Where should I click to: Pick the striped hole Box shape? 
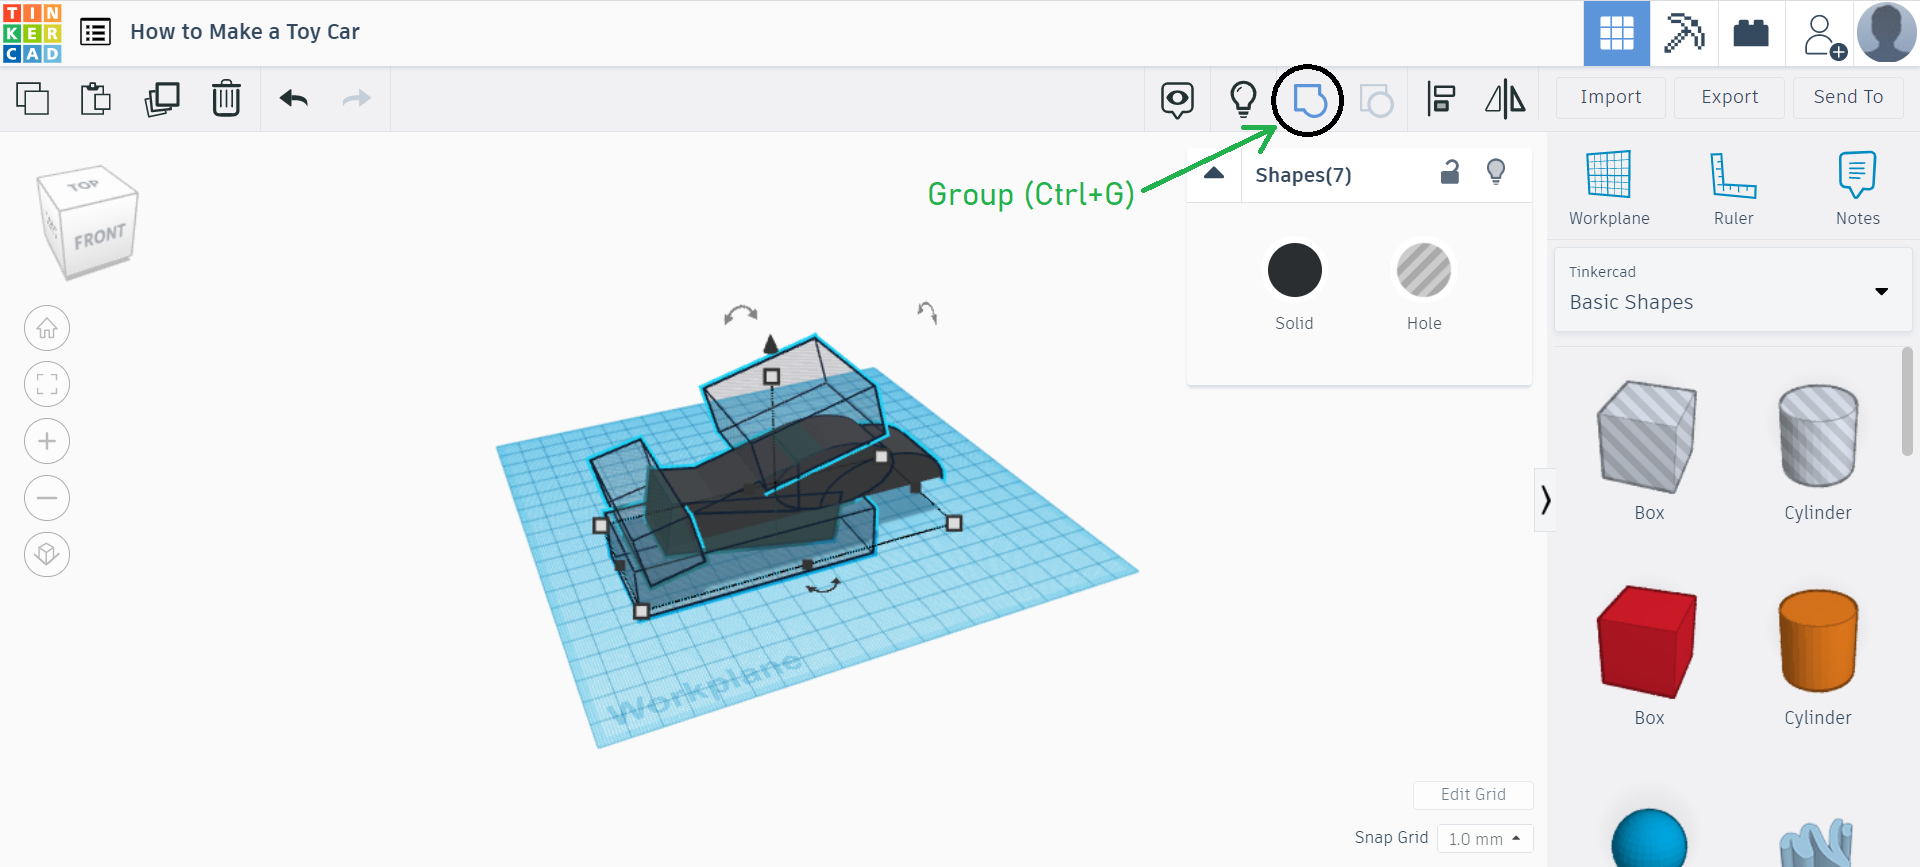pos(1648,437)
